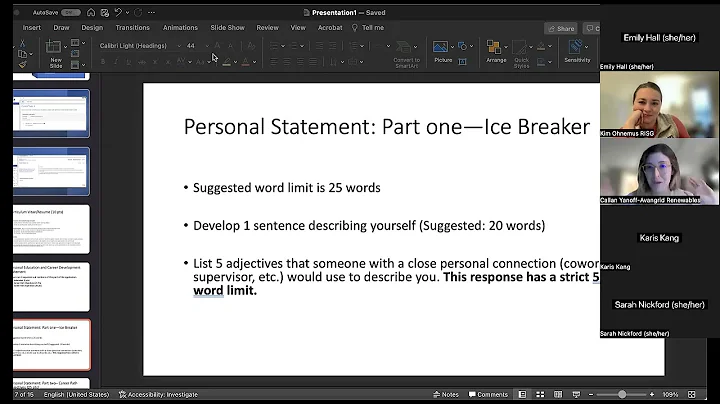The height and width of the screenshot is (404, 720).
Task: Switch to Reading view icon
Action: click(x=558, y=394)
